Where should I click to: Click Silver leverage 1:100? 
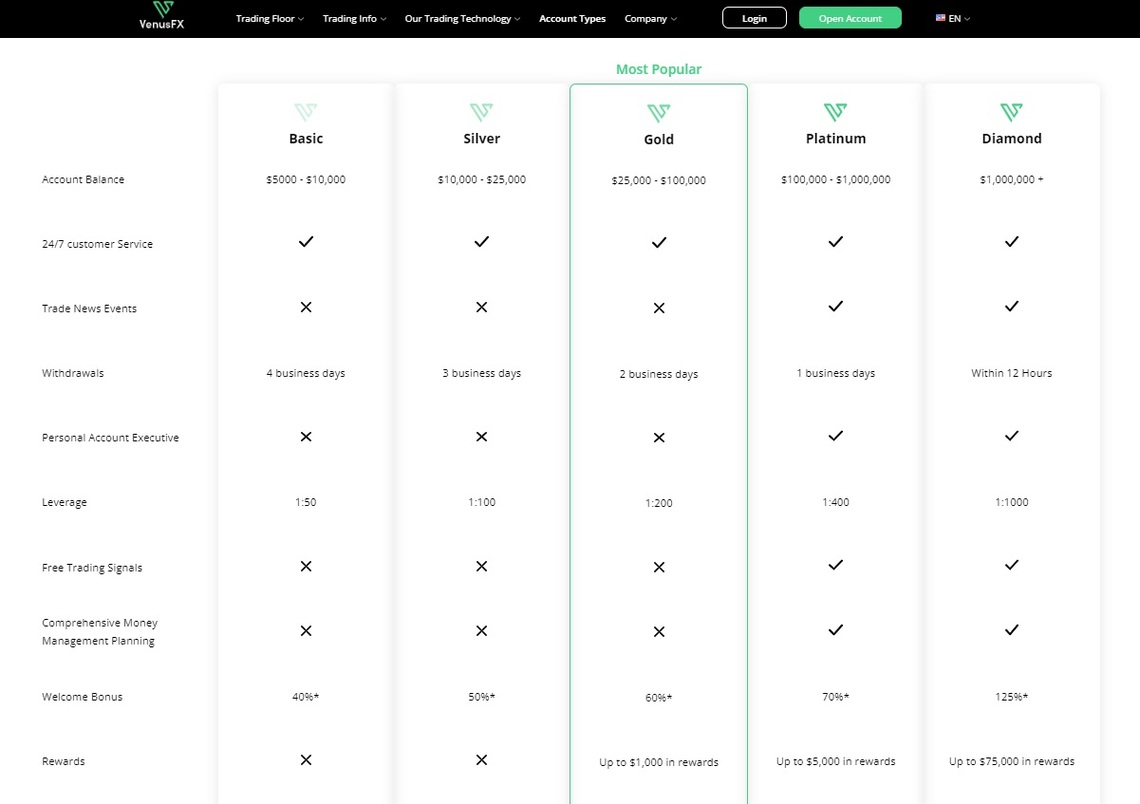[481, 502]
